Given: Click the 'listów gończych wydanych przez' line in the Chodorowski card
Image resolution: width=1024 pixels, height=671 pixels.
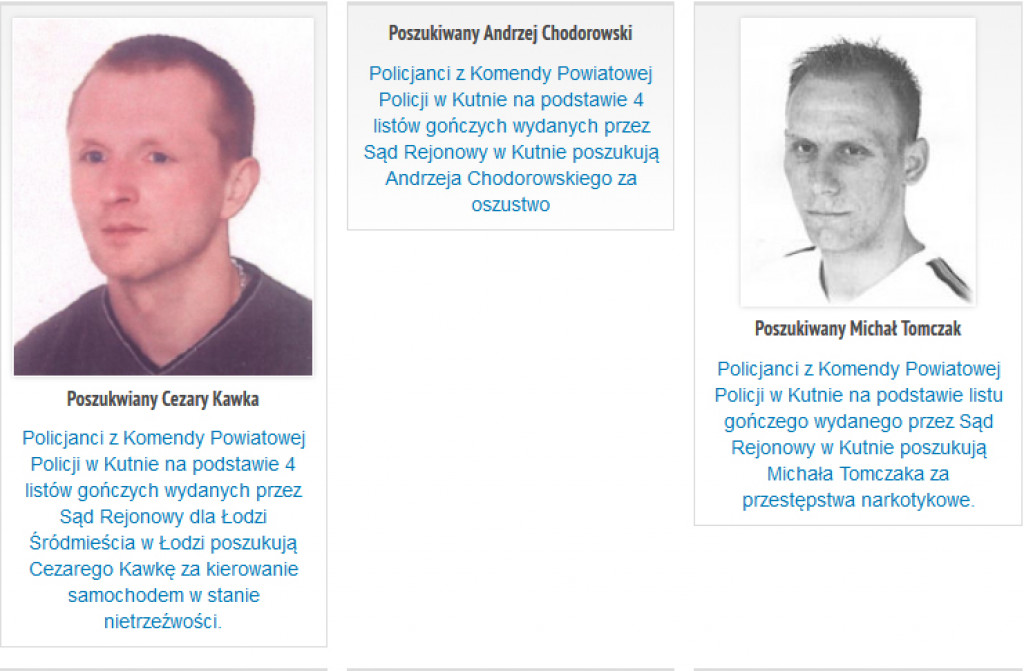Looking at the screenshot, I should (x=511, y=126).
